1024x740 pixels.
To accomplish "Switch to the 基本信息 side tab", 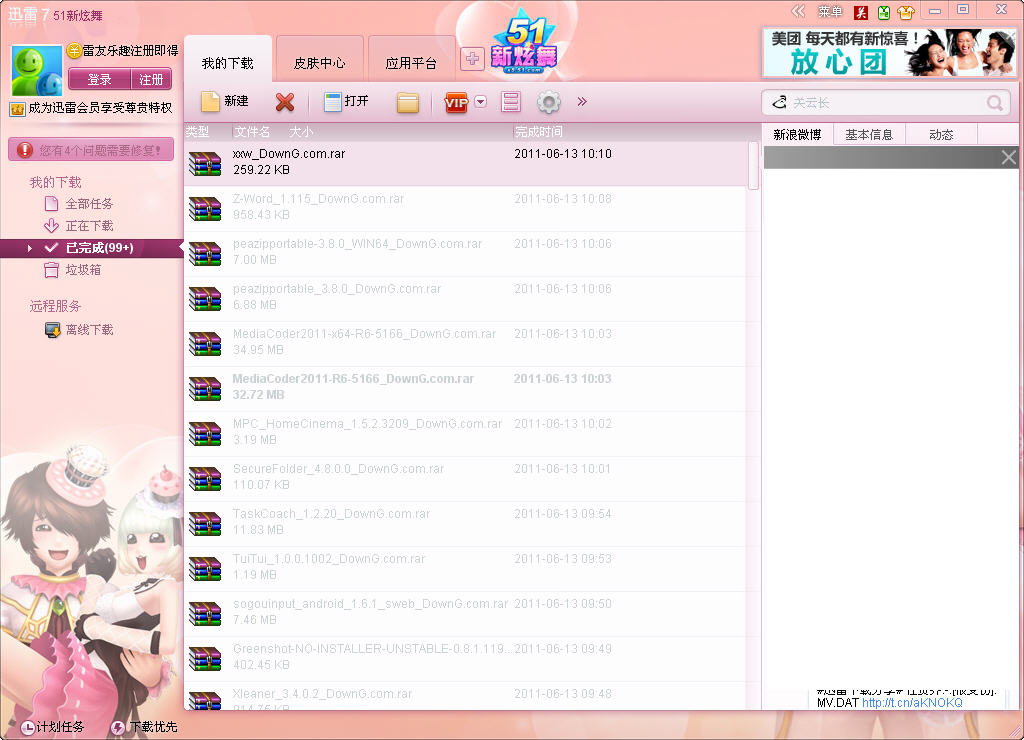I will pos(869,135).
